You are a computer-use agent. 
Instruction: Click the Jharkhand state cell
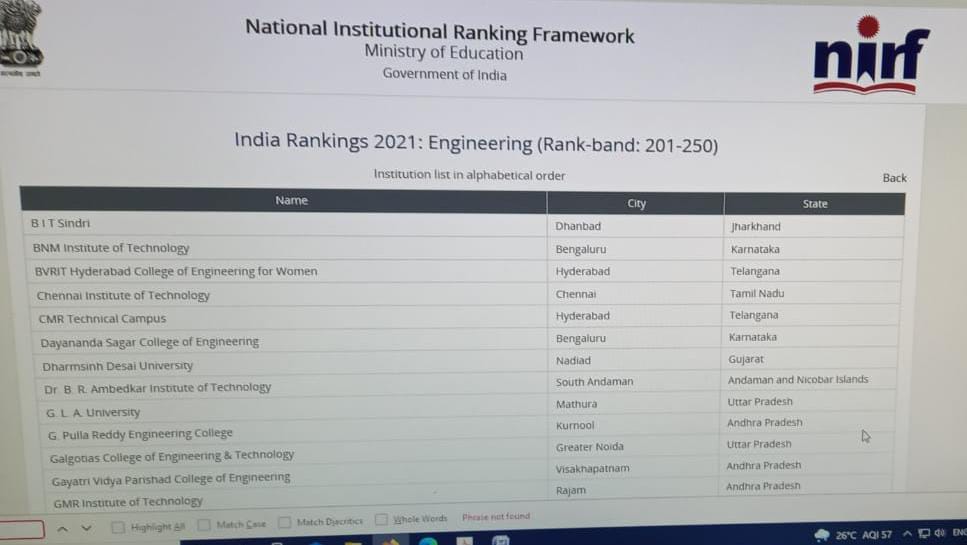point(755,226)
